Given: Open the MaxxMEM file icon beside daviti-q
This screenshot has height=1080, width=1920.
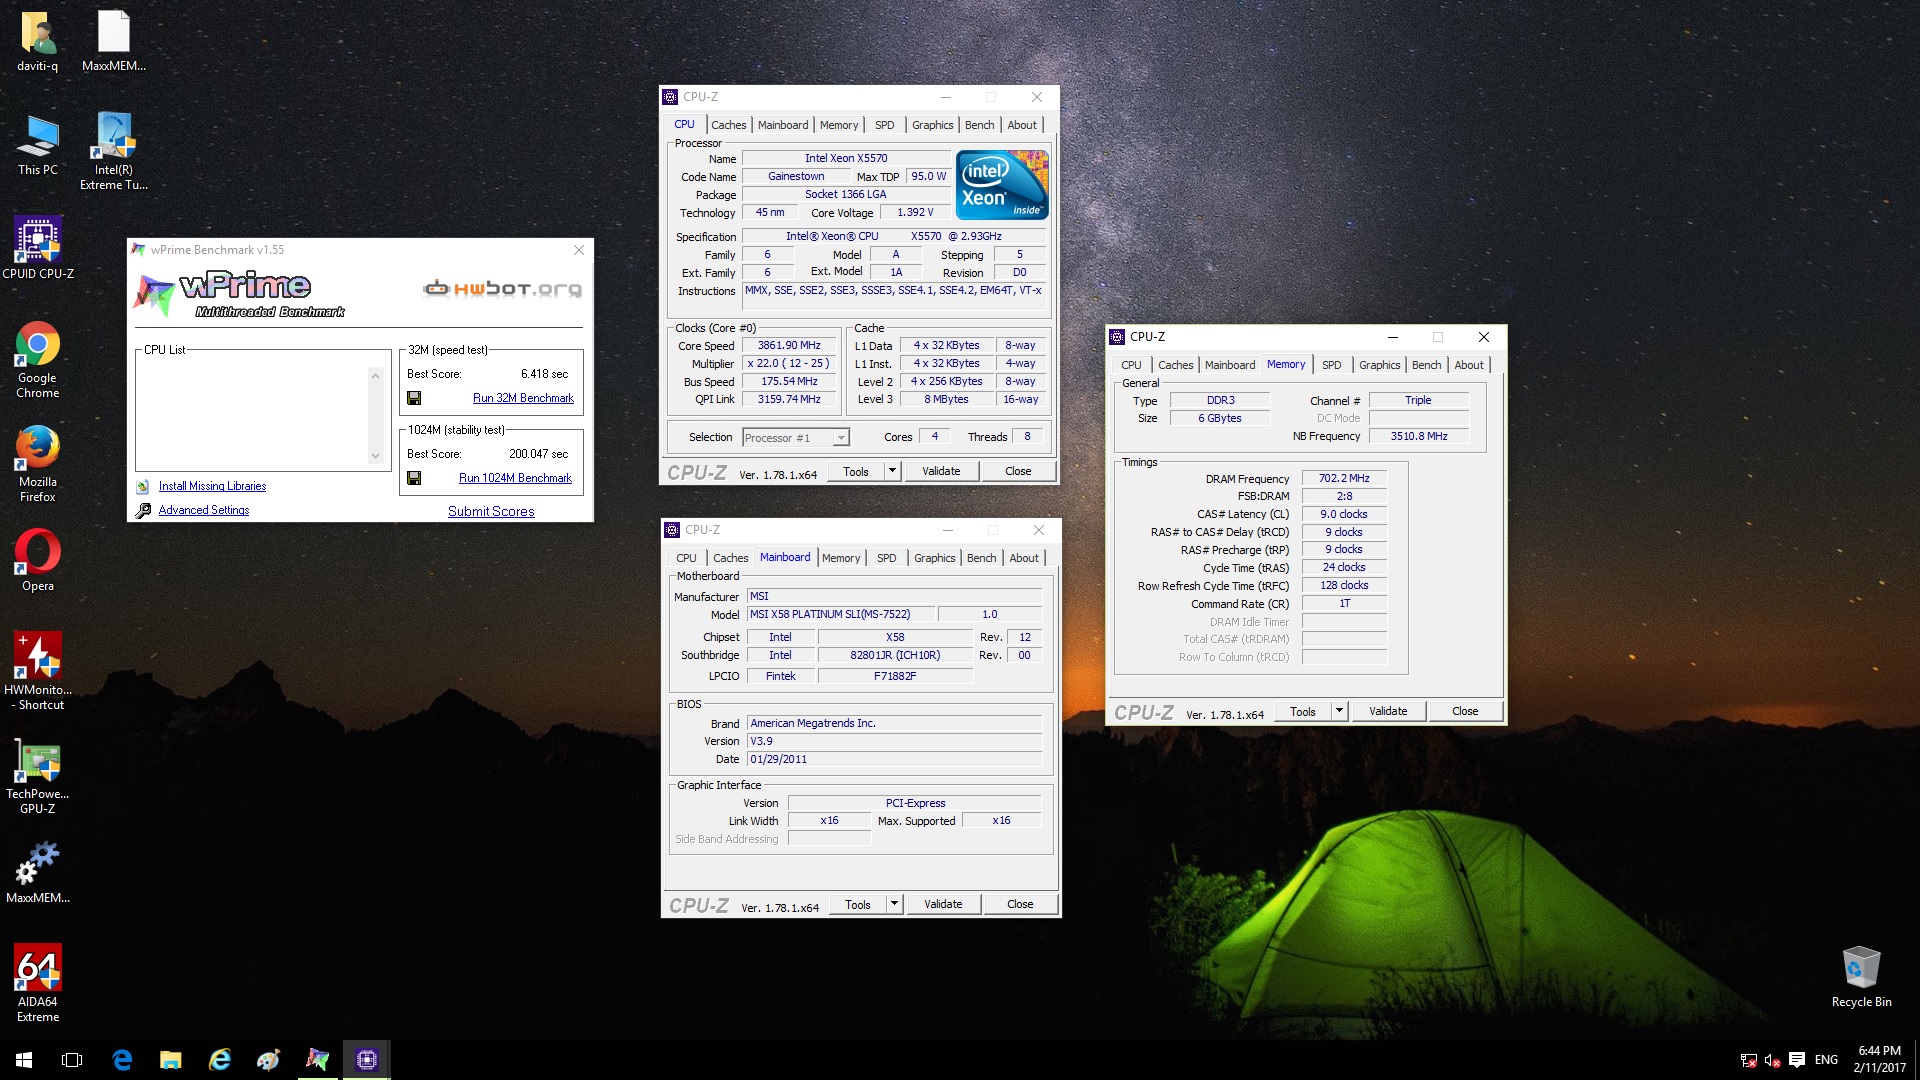Looking at the screenshot, I should [x=114, y=42].
